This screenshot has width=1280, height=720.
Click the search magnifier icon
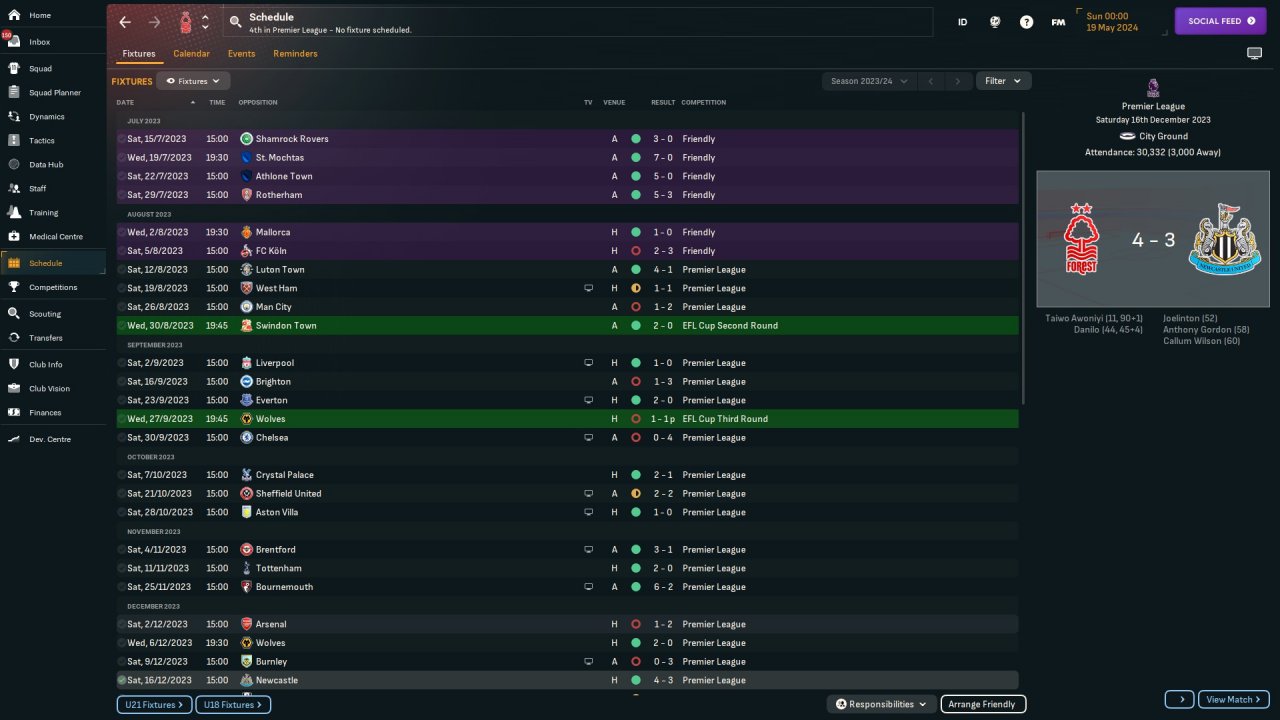[235, 22]
